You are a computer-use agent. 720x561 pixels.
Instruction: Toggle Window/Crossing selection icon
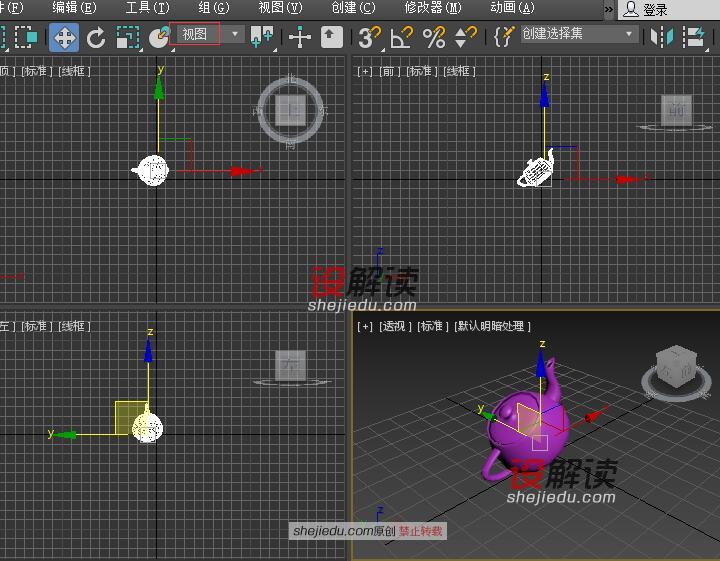coord(26,37)
